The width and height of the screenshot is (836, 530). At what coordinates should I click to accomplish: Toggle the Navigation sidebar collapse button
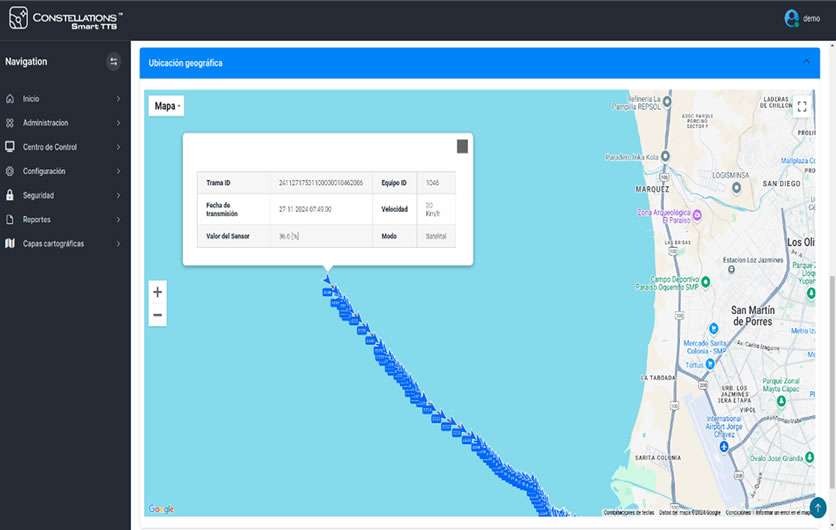pyautogui.click(x=114, y=62)
